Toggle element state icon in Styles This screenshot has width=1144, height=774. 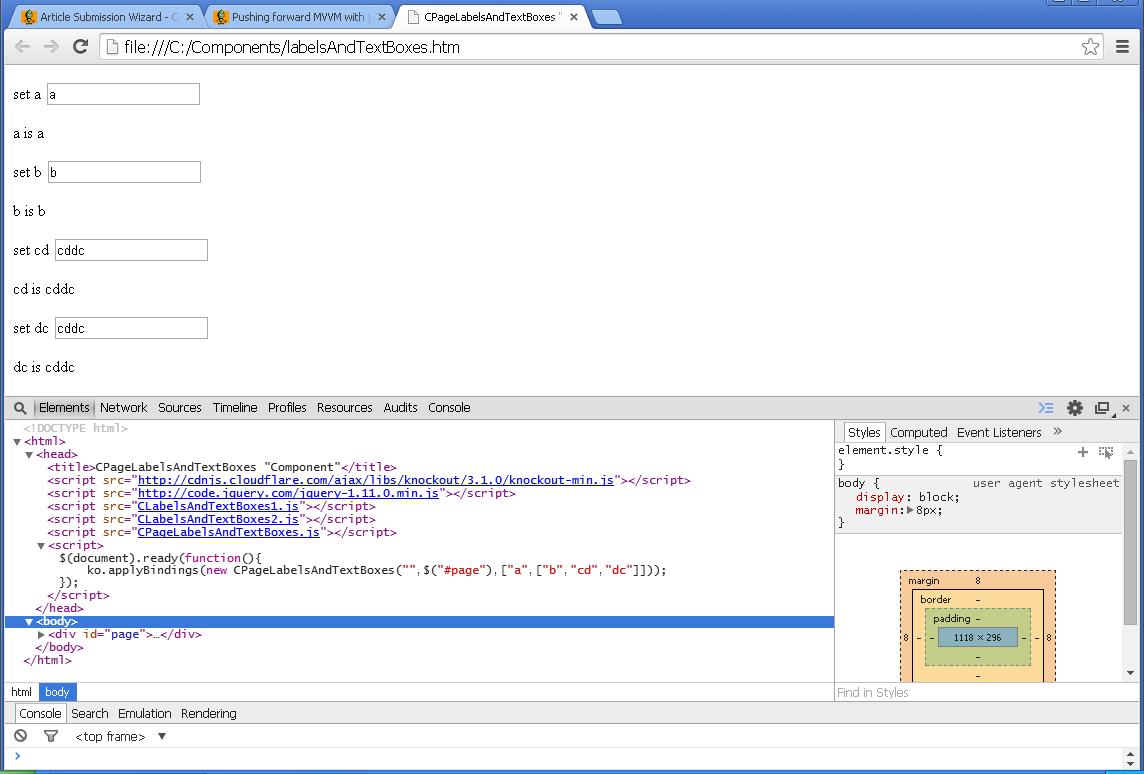click(x=1106, y=452)
